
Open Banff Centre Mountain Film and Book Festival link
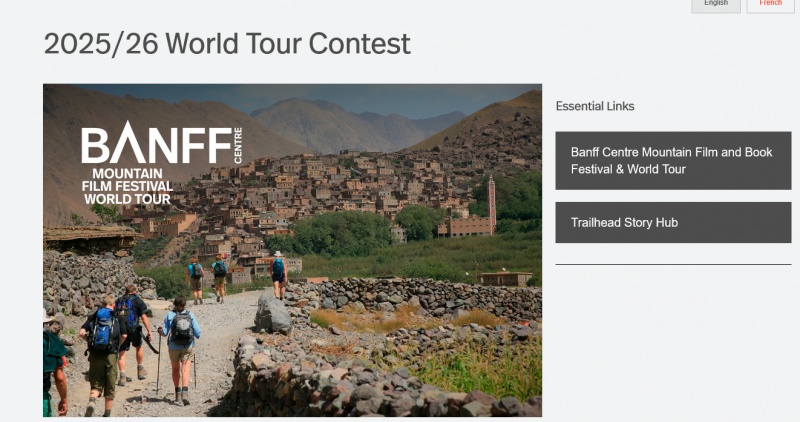tap(673, 161)
